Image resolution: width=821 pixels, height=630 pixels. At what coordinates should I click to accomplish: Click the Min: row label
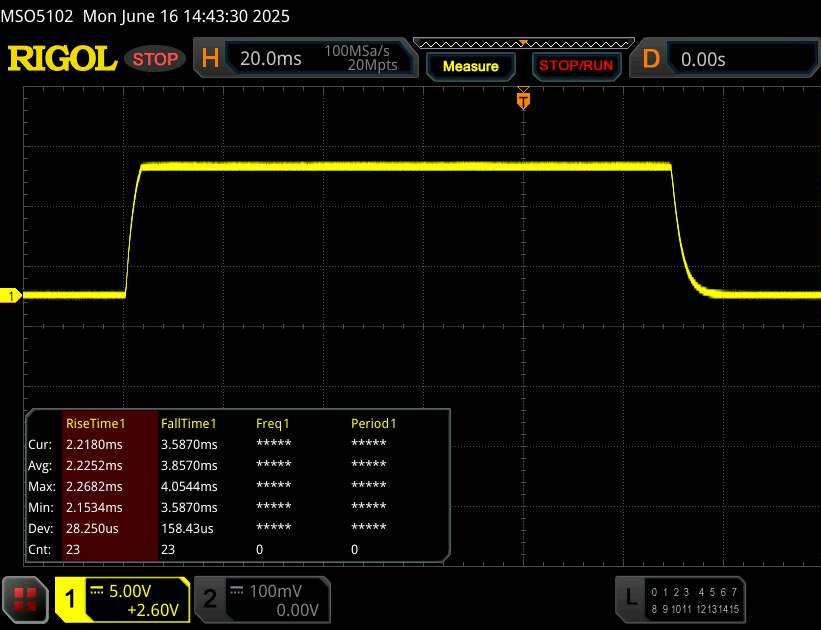(41, 507)
